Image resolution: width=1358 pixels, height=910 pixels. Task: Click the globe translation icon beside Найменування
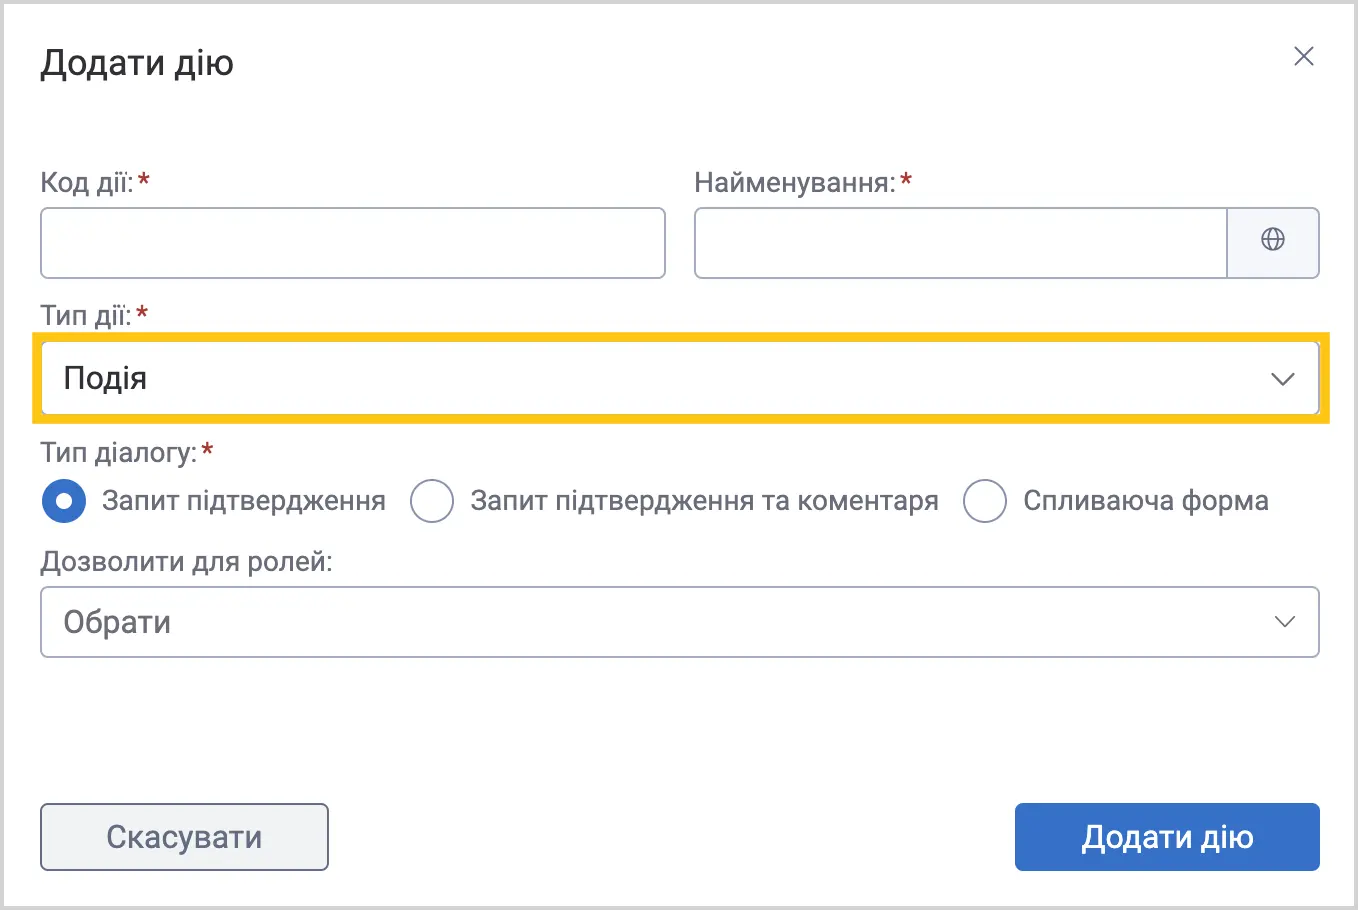pyautogui.click(x=1273, y=239)
